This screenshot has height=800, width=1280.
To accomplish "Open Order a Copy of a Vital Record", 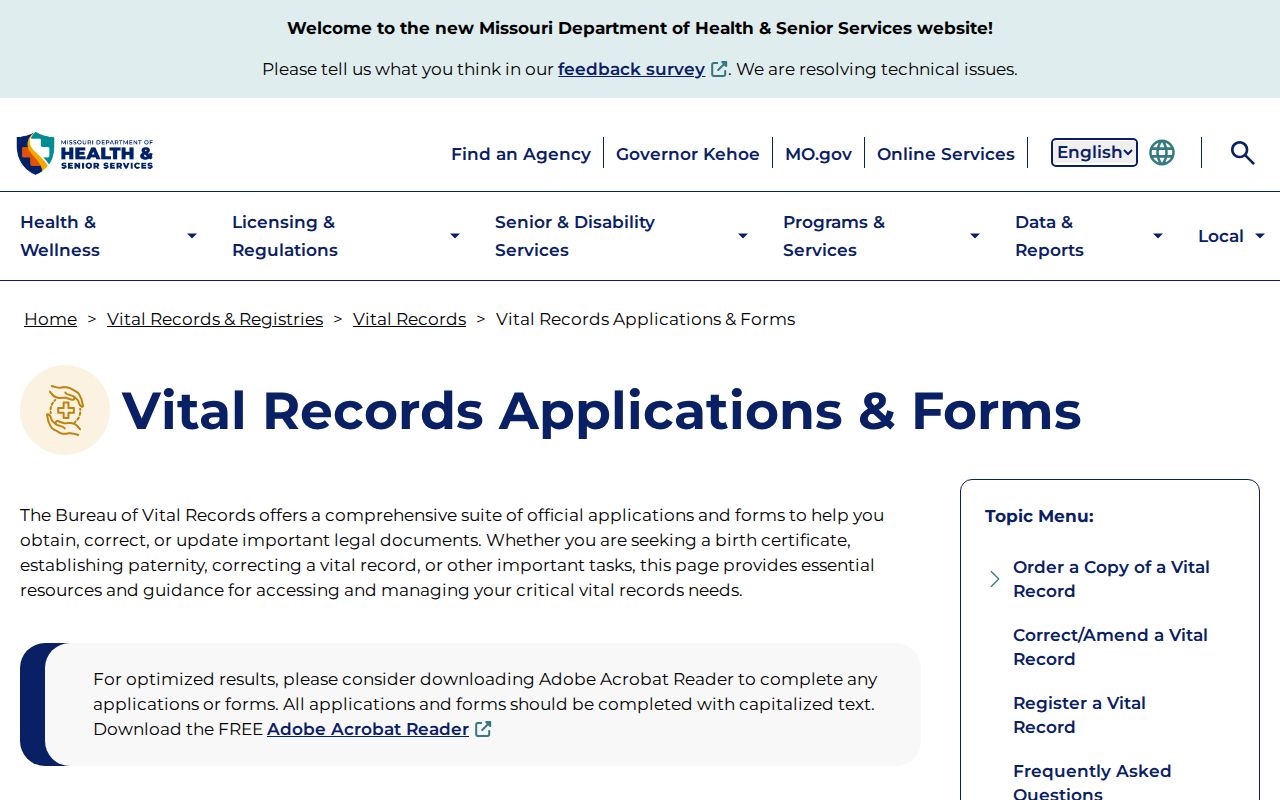I will (1111, 579).
